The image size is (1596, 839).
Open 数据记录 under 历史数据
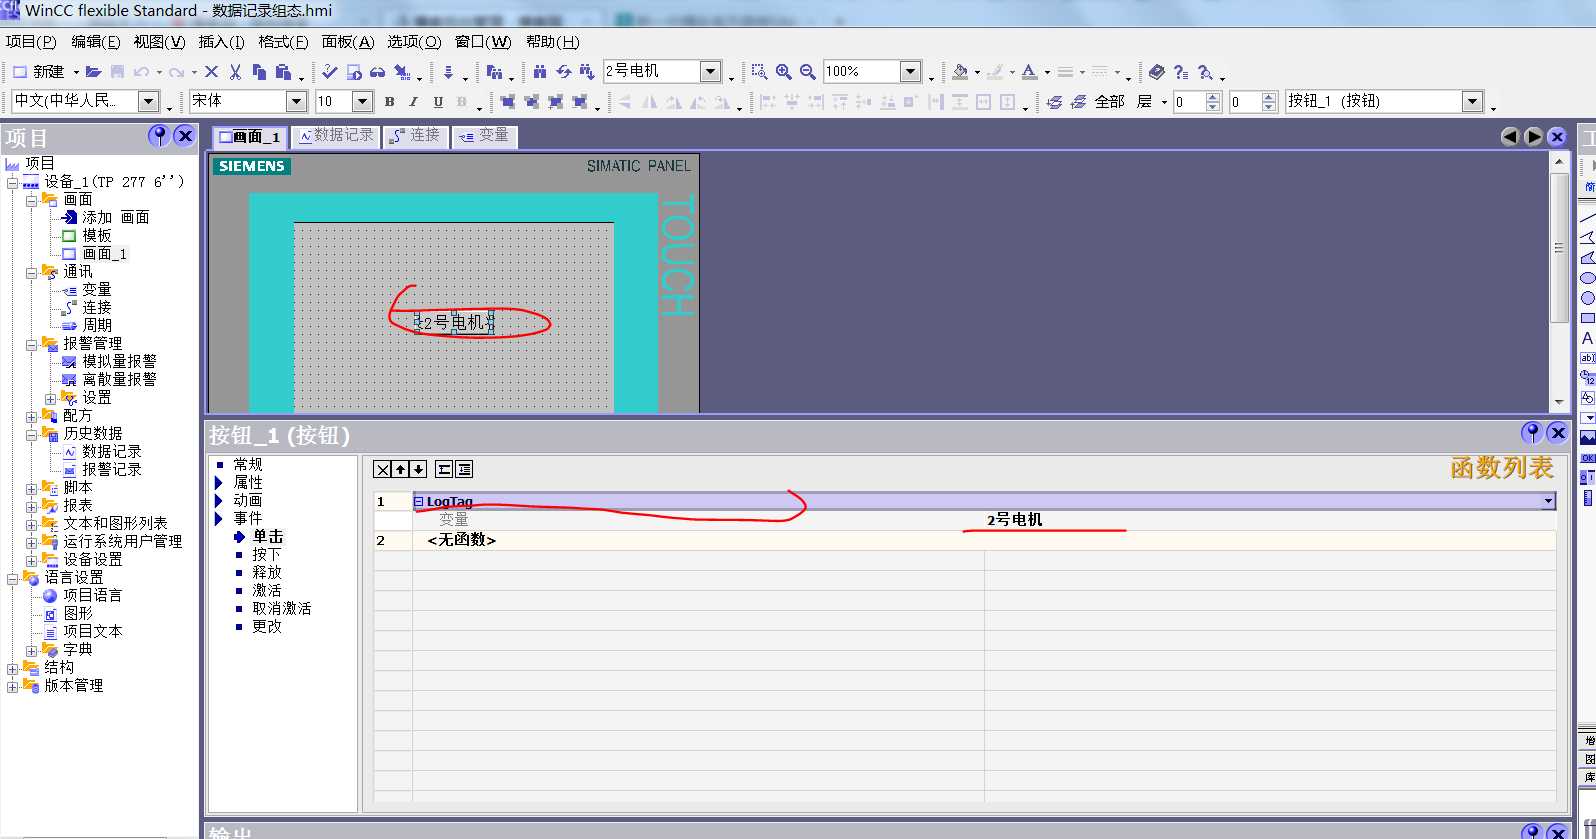coord(111,451)
